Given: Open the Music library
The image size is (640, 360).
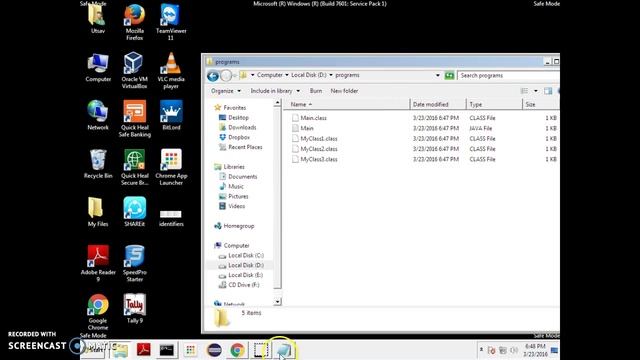Looking at the screenshot, I should (x=236, y=187).
